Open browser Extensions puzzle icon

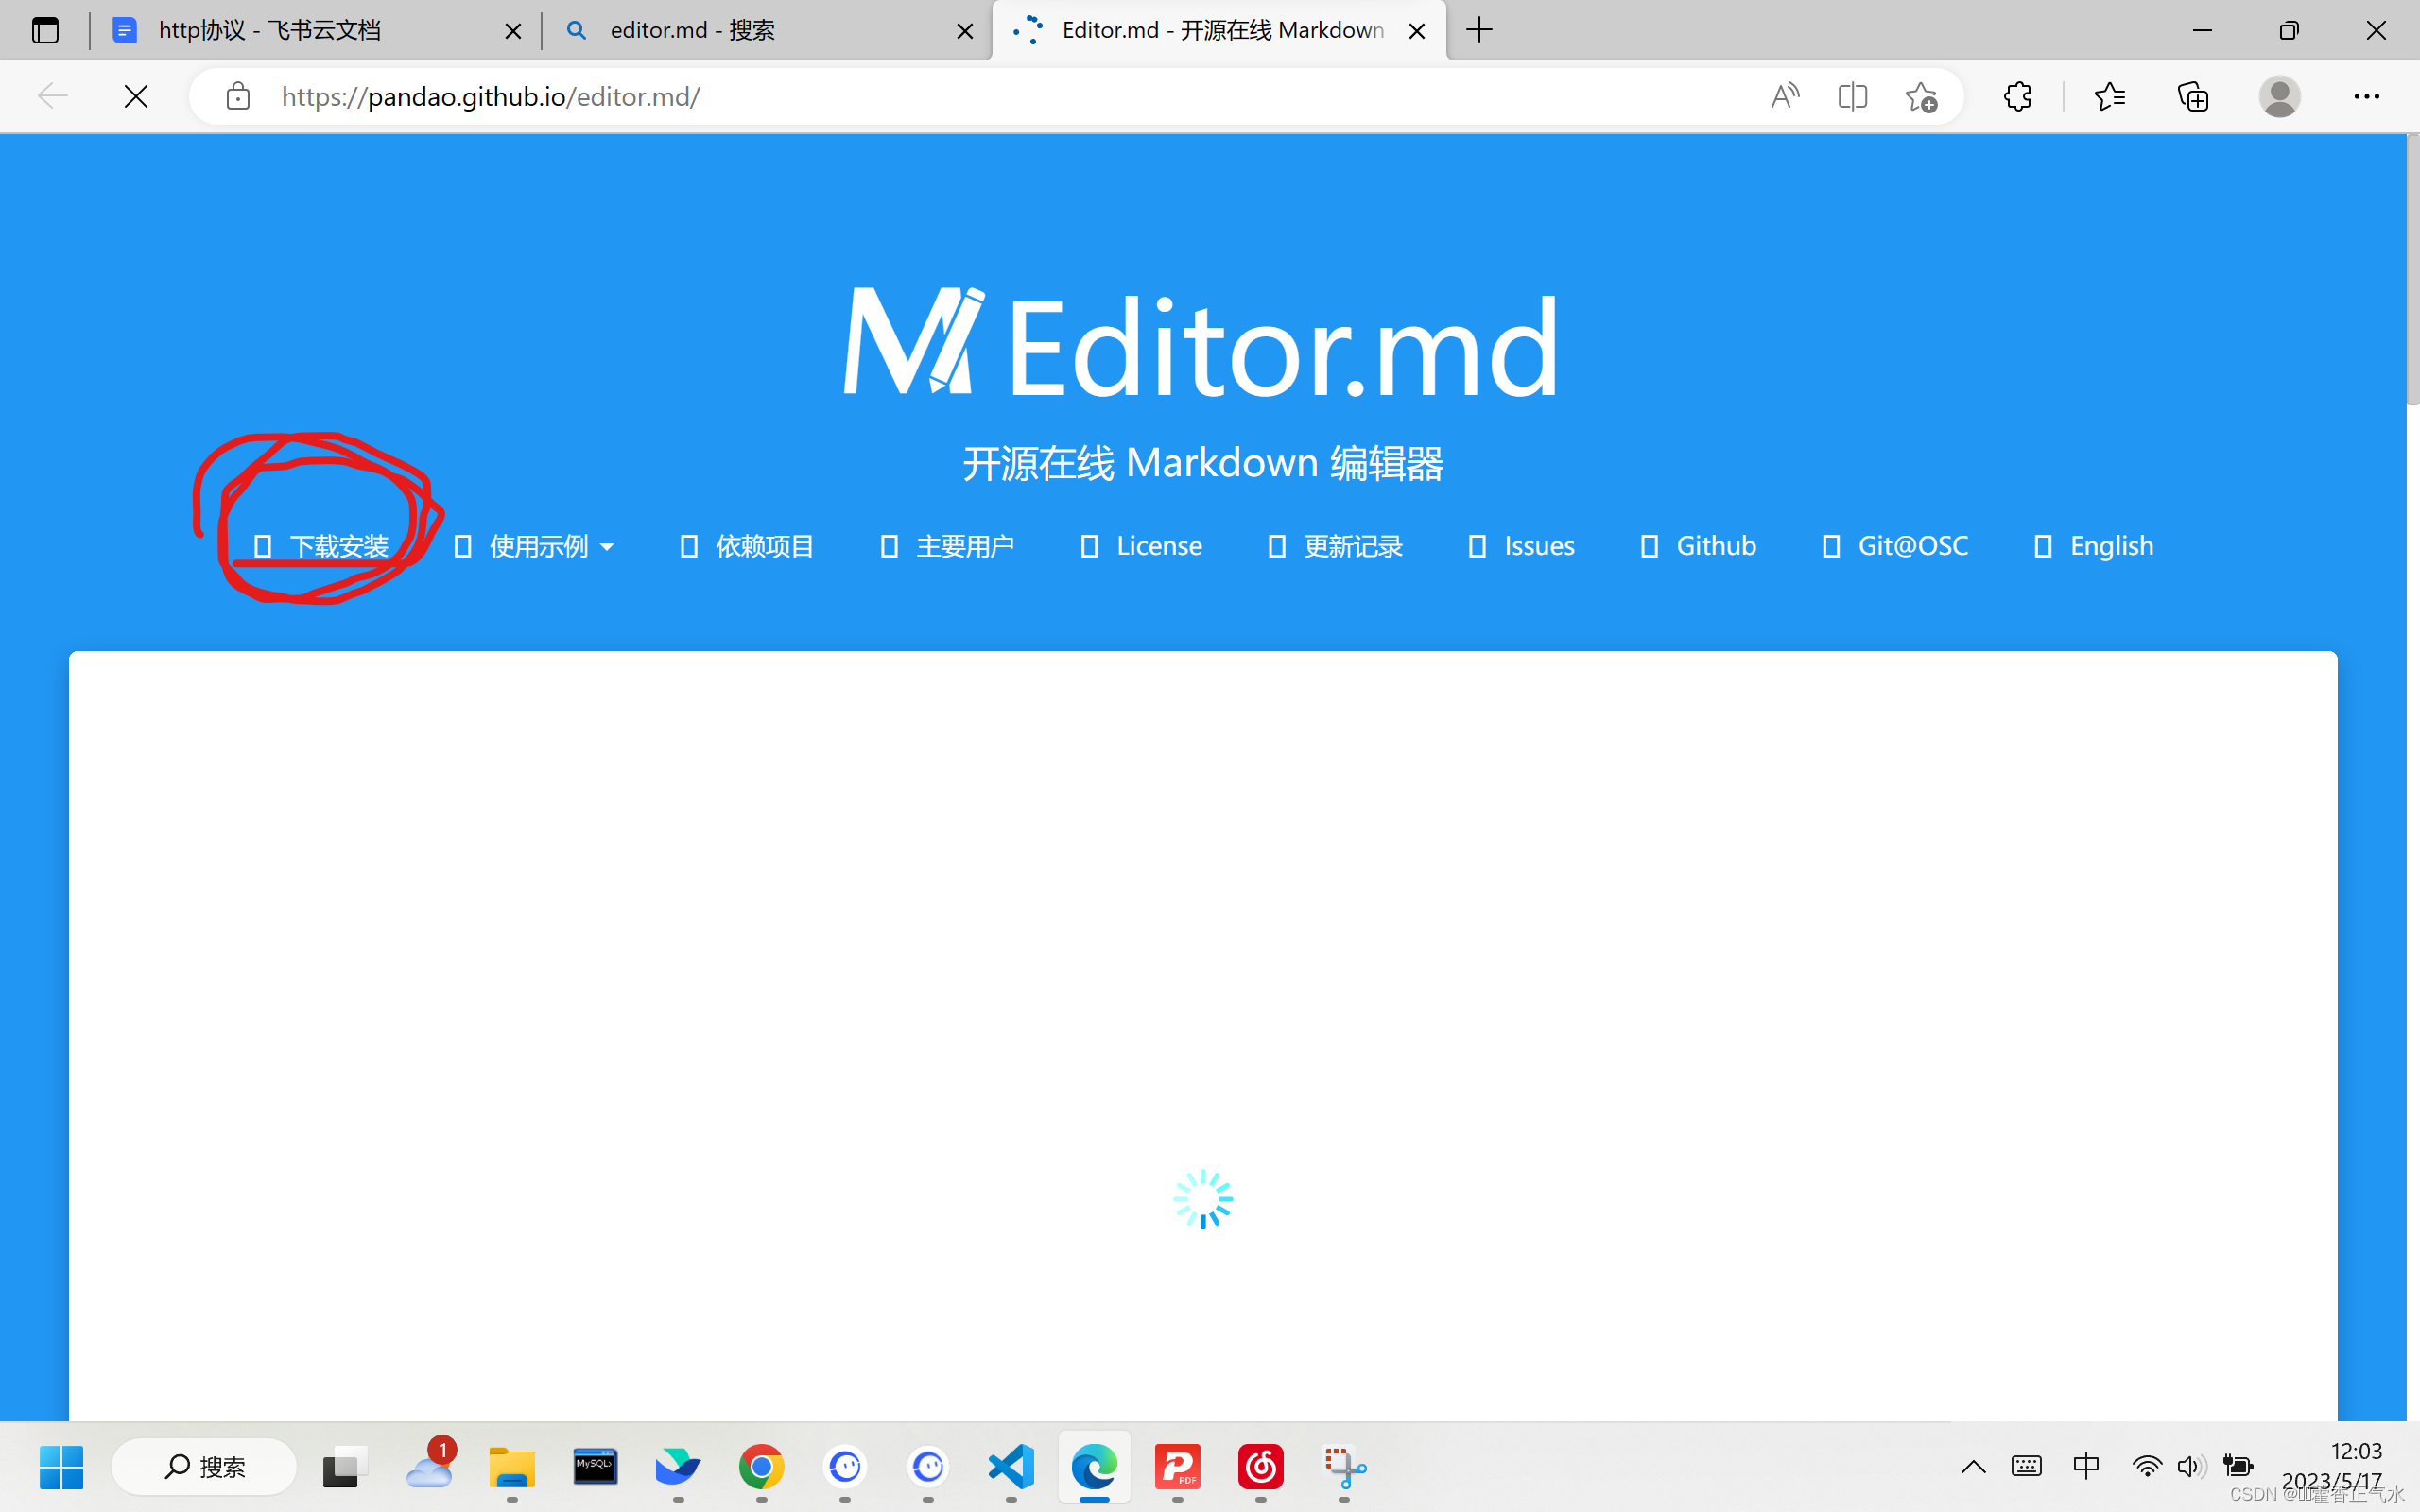2017,96
